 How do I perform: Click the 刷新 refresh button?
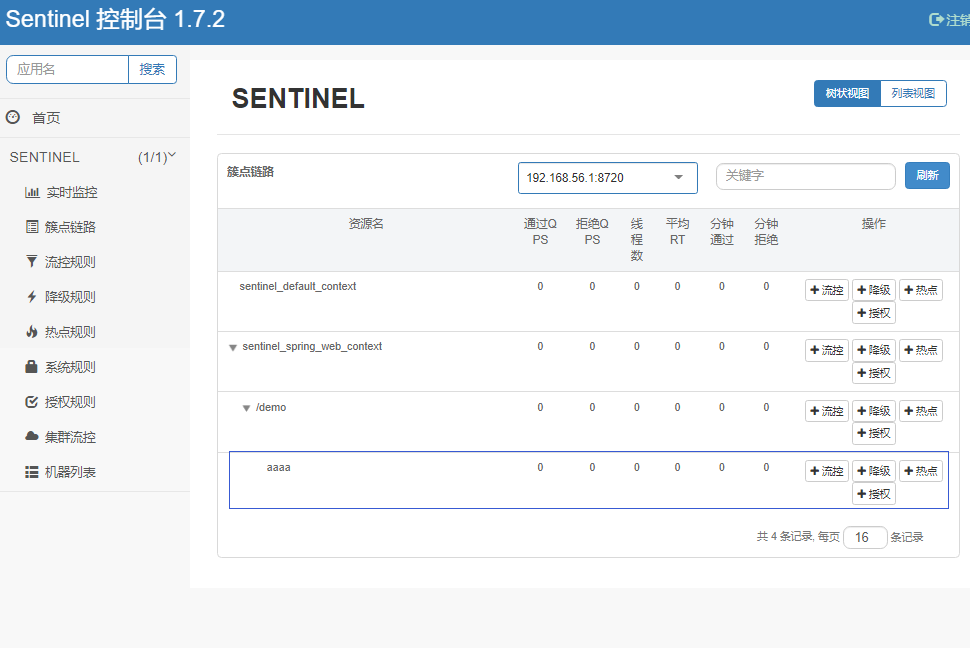tap(927, 175)
